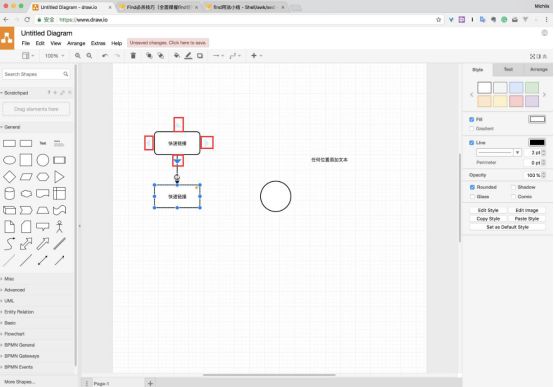Click the Zoom In magnifier icon
This screenshot has width=554, height=387.
click(x=78, y=55)
